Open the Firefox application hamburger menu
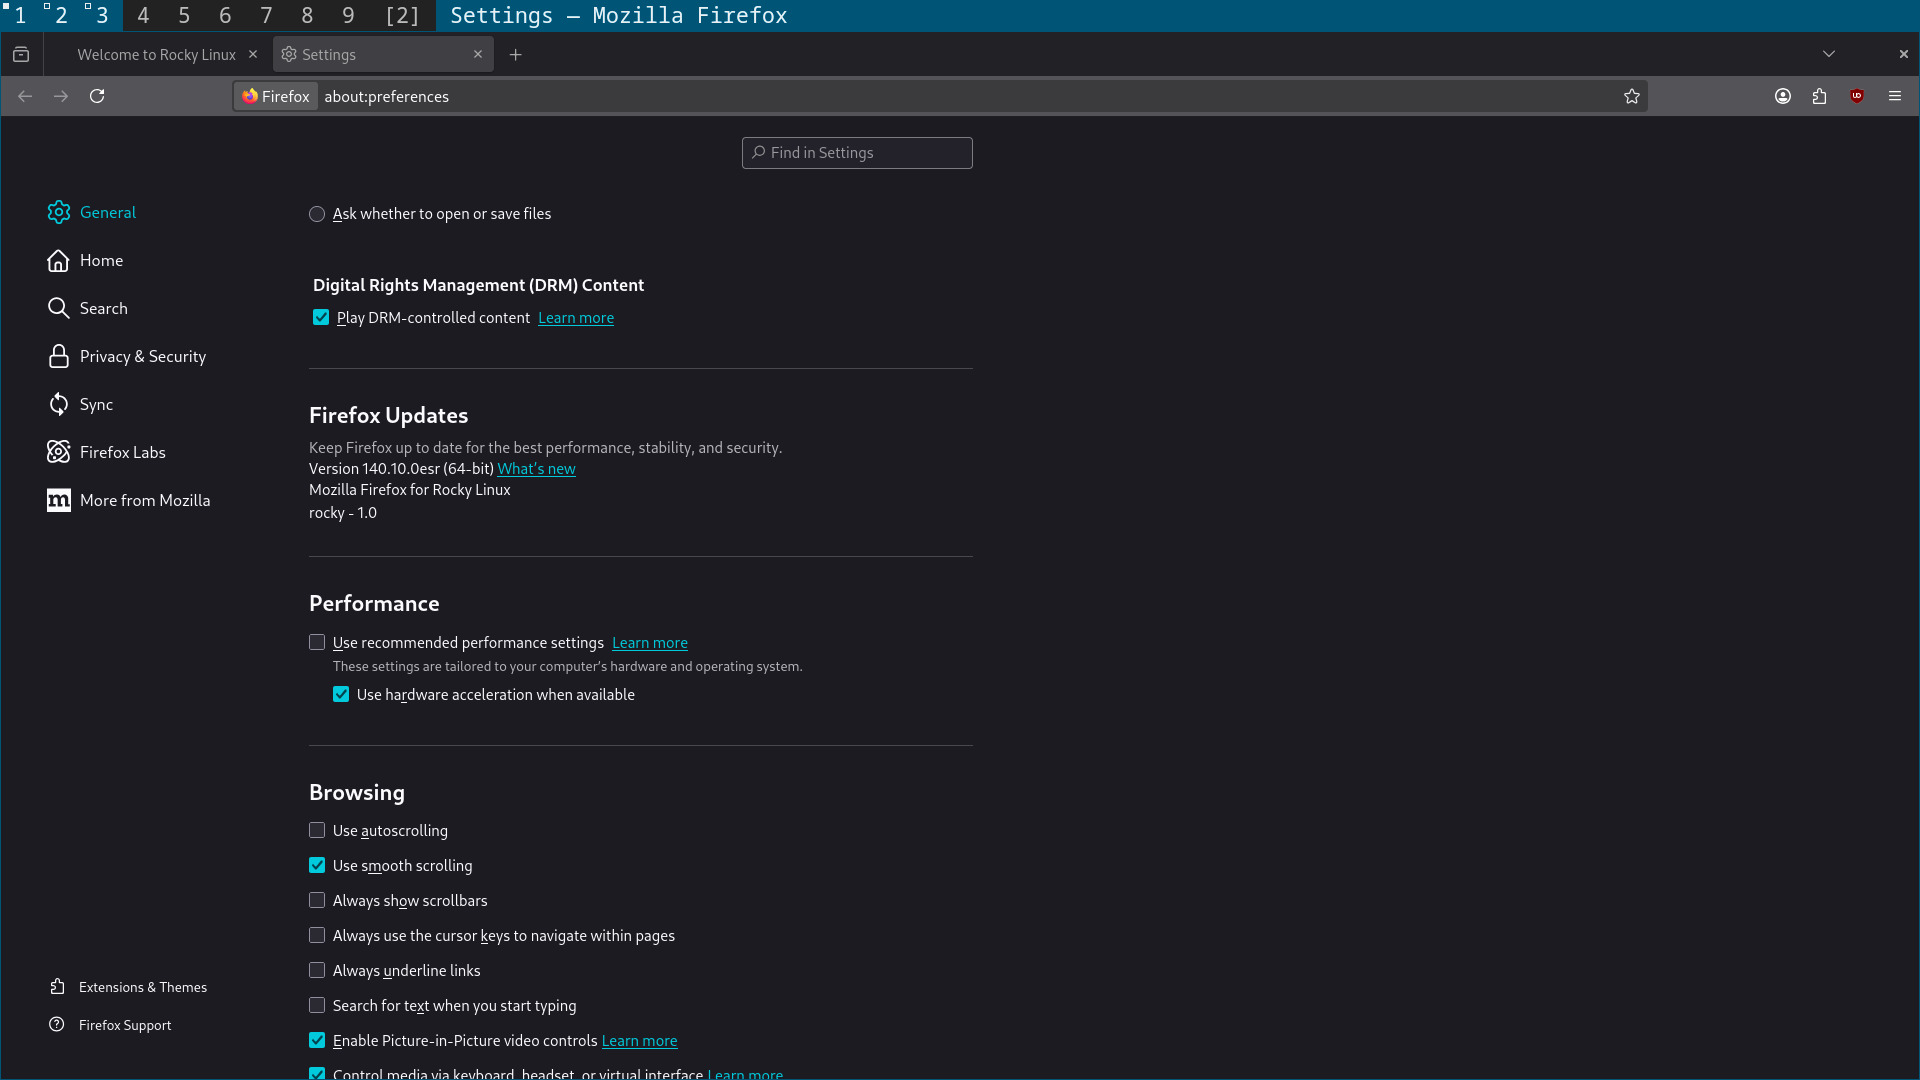This screenshot has height=1080, width=1920. [1895, 96]
